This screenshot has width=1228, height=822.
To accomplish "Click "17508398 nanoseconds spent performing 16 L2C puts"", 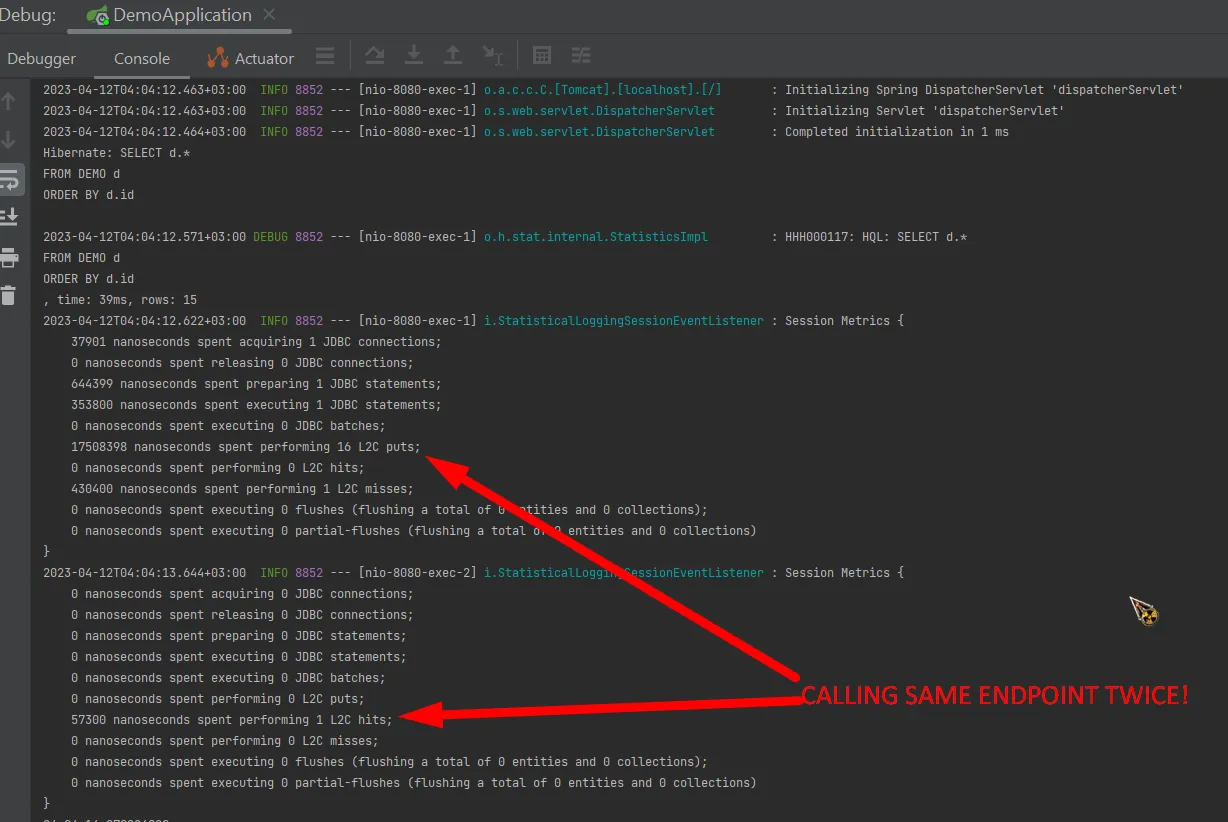I will (x=246, y=447).
